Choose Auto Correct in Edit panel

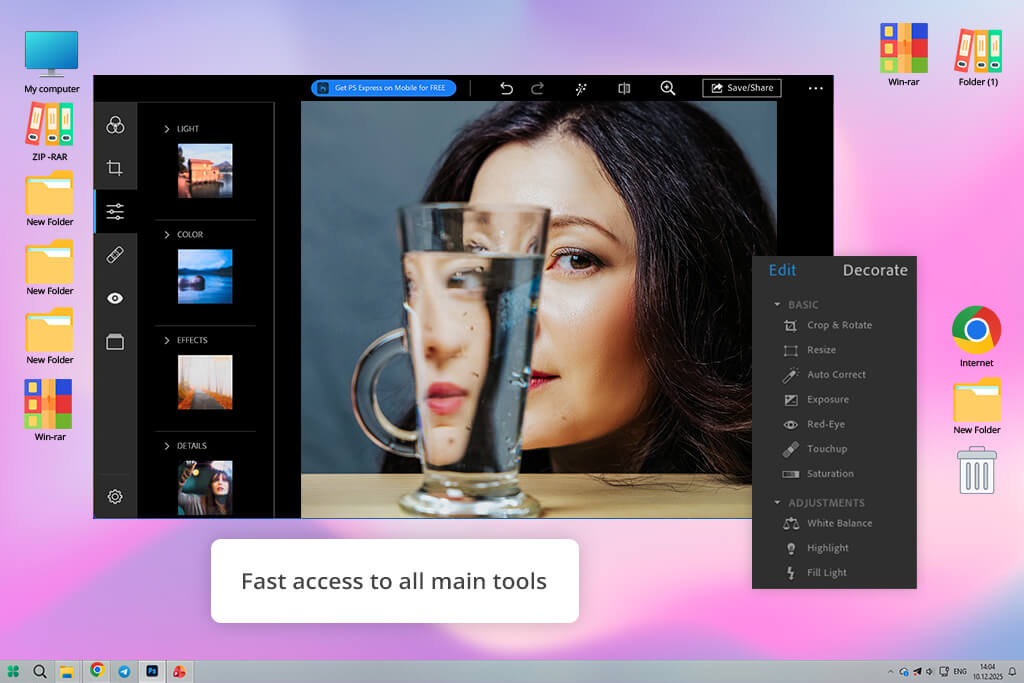tap(824, 375)
